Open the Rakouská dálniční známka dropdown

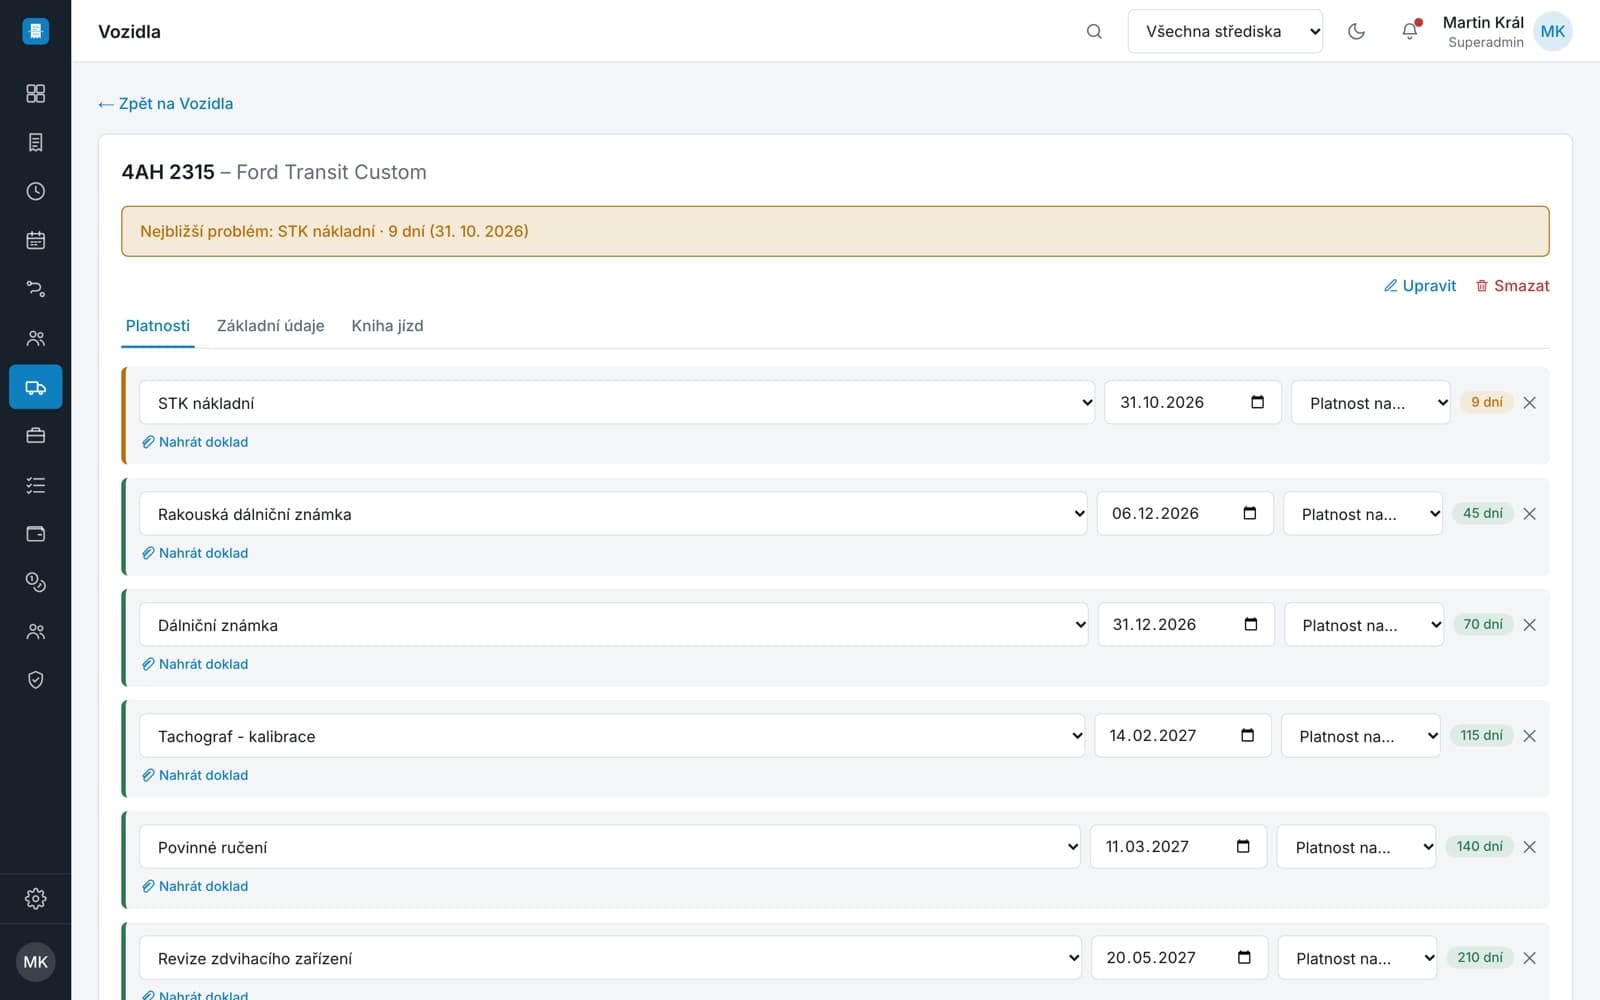613,514
